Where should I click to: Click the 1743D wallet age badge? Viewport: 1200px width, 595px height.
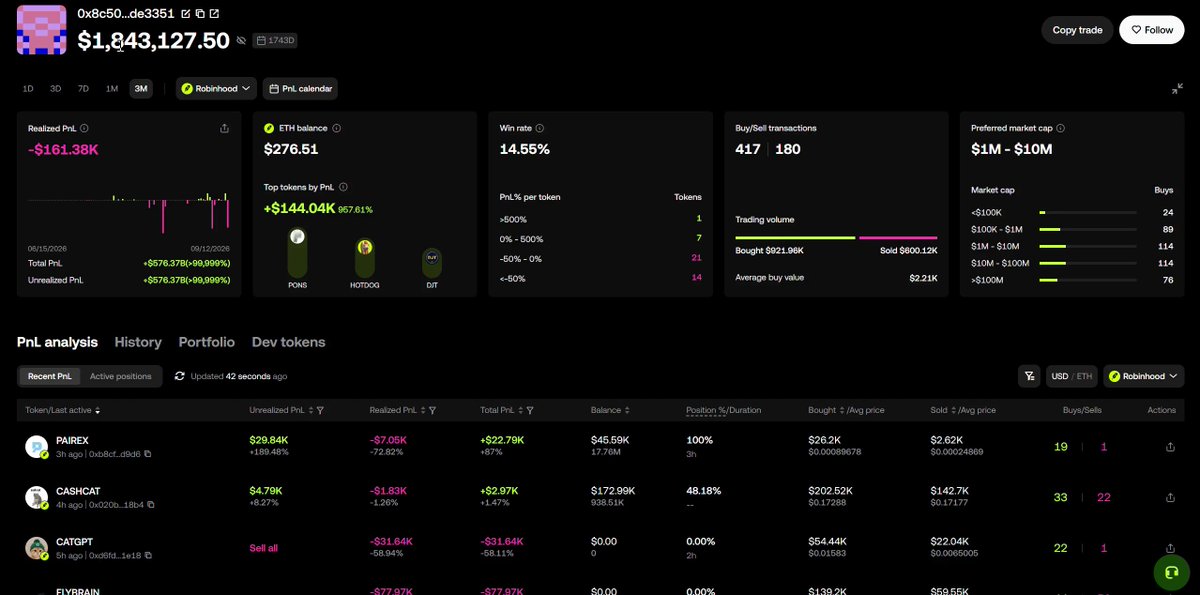tap(276, 41)
